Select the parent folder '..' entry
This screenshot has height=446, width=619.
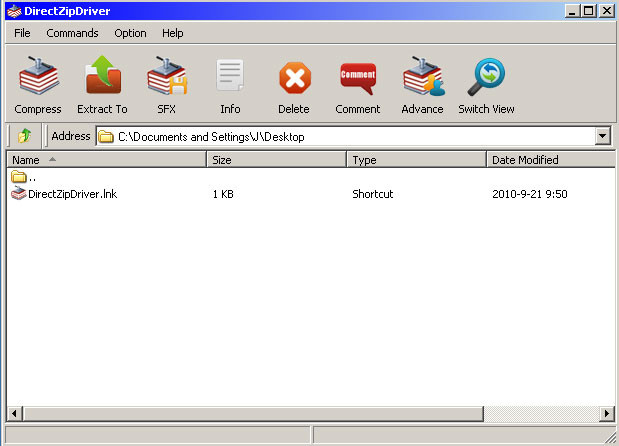tap(24, 177)
